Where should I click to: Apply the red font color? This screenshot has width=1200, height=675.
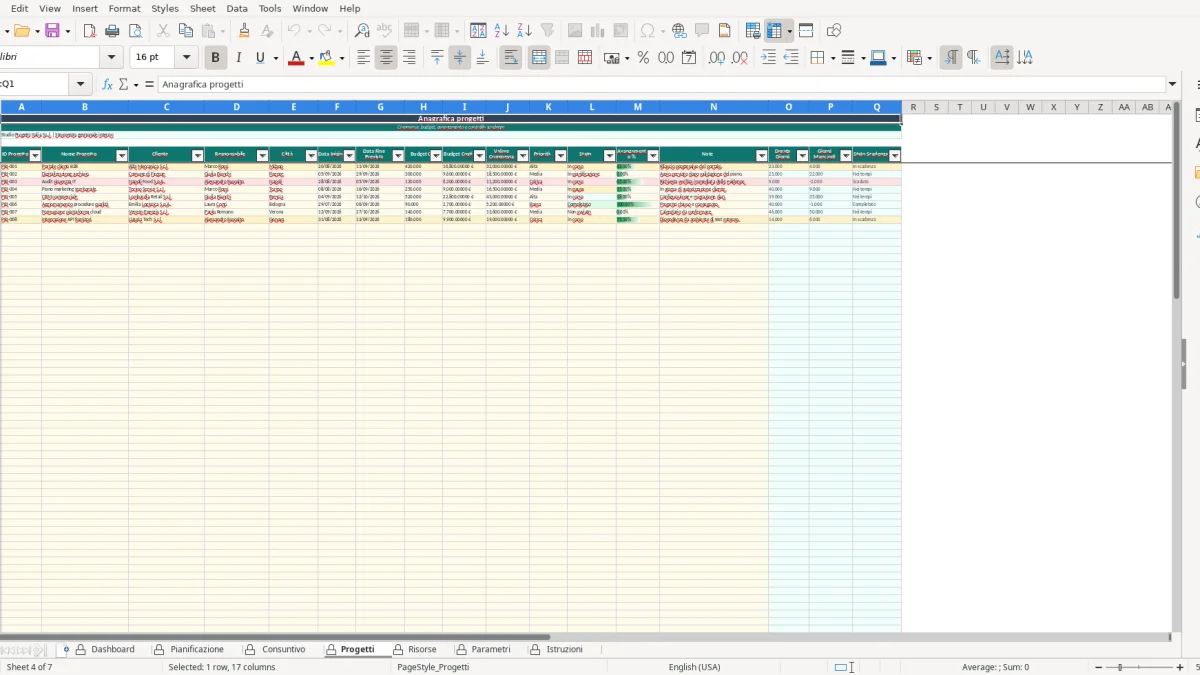coord(295,58)
